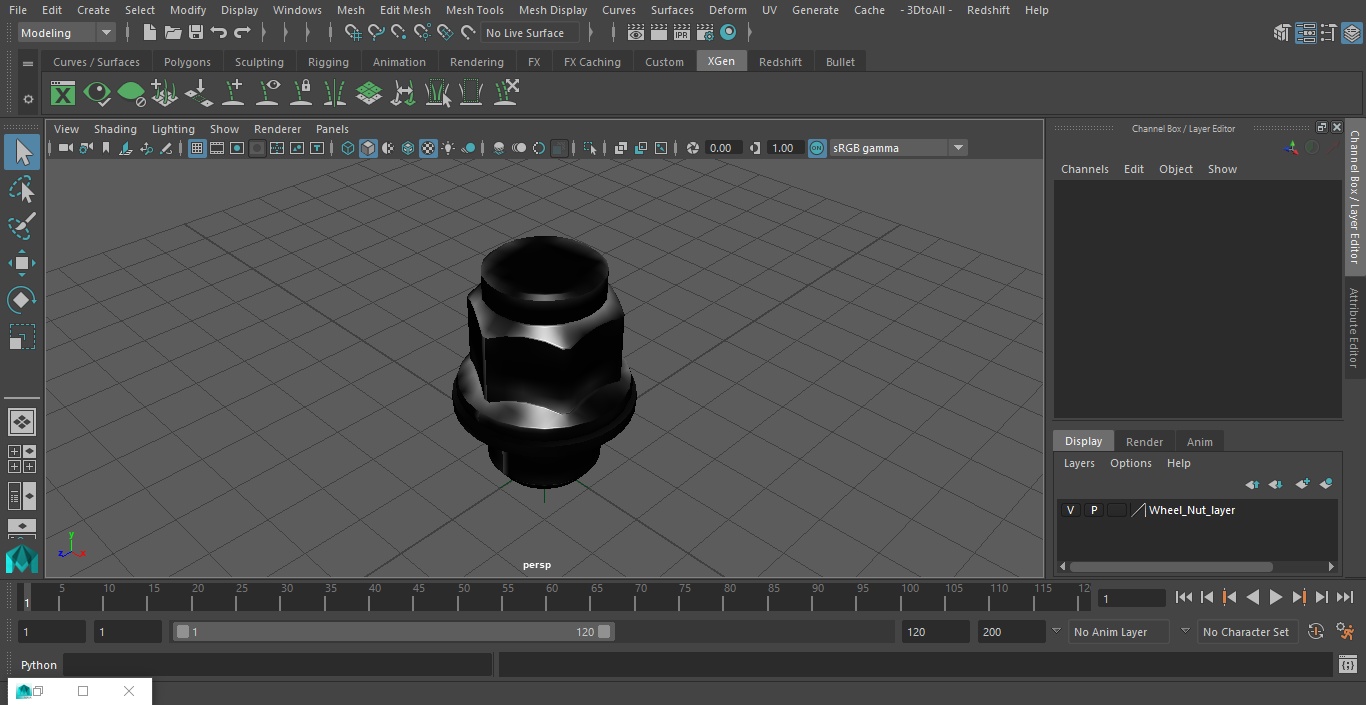1366x705 pixels.
Task: Play the animation backward
Action: click(x=1252, y=597)
